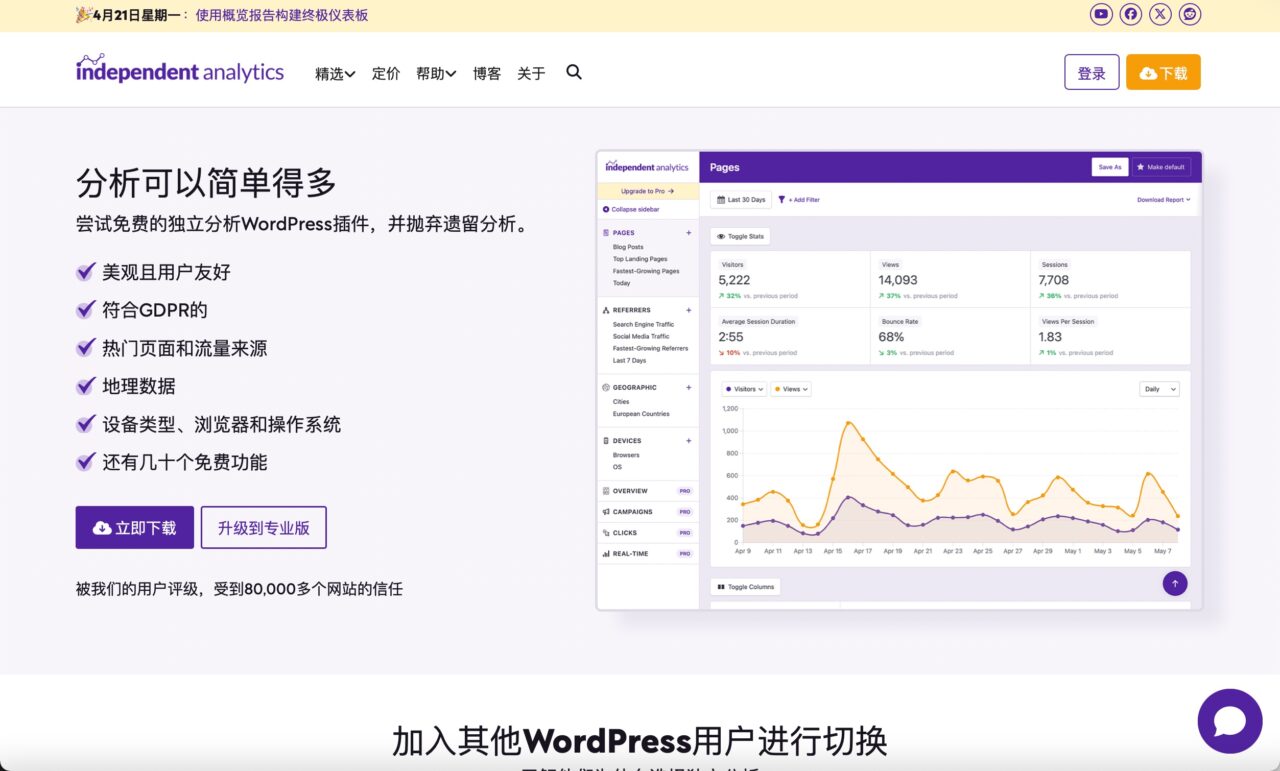Screen dimensions: 1280x771
Task: Click Upgrade to Pro in preview sidebar
Action: (x=648, y=191)
